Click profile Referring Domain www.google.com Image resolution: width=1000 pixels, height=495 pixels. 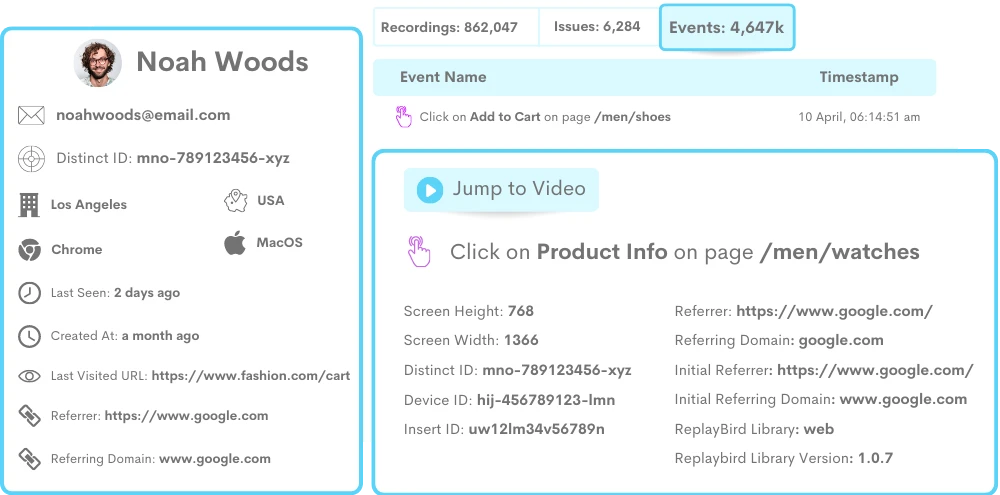(215, 459)
